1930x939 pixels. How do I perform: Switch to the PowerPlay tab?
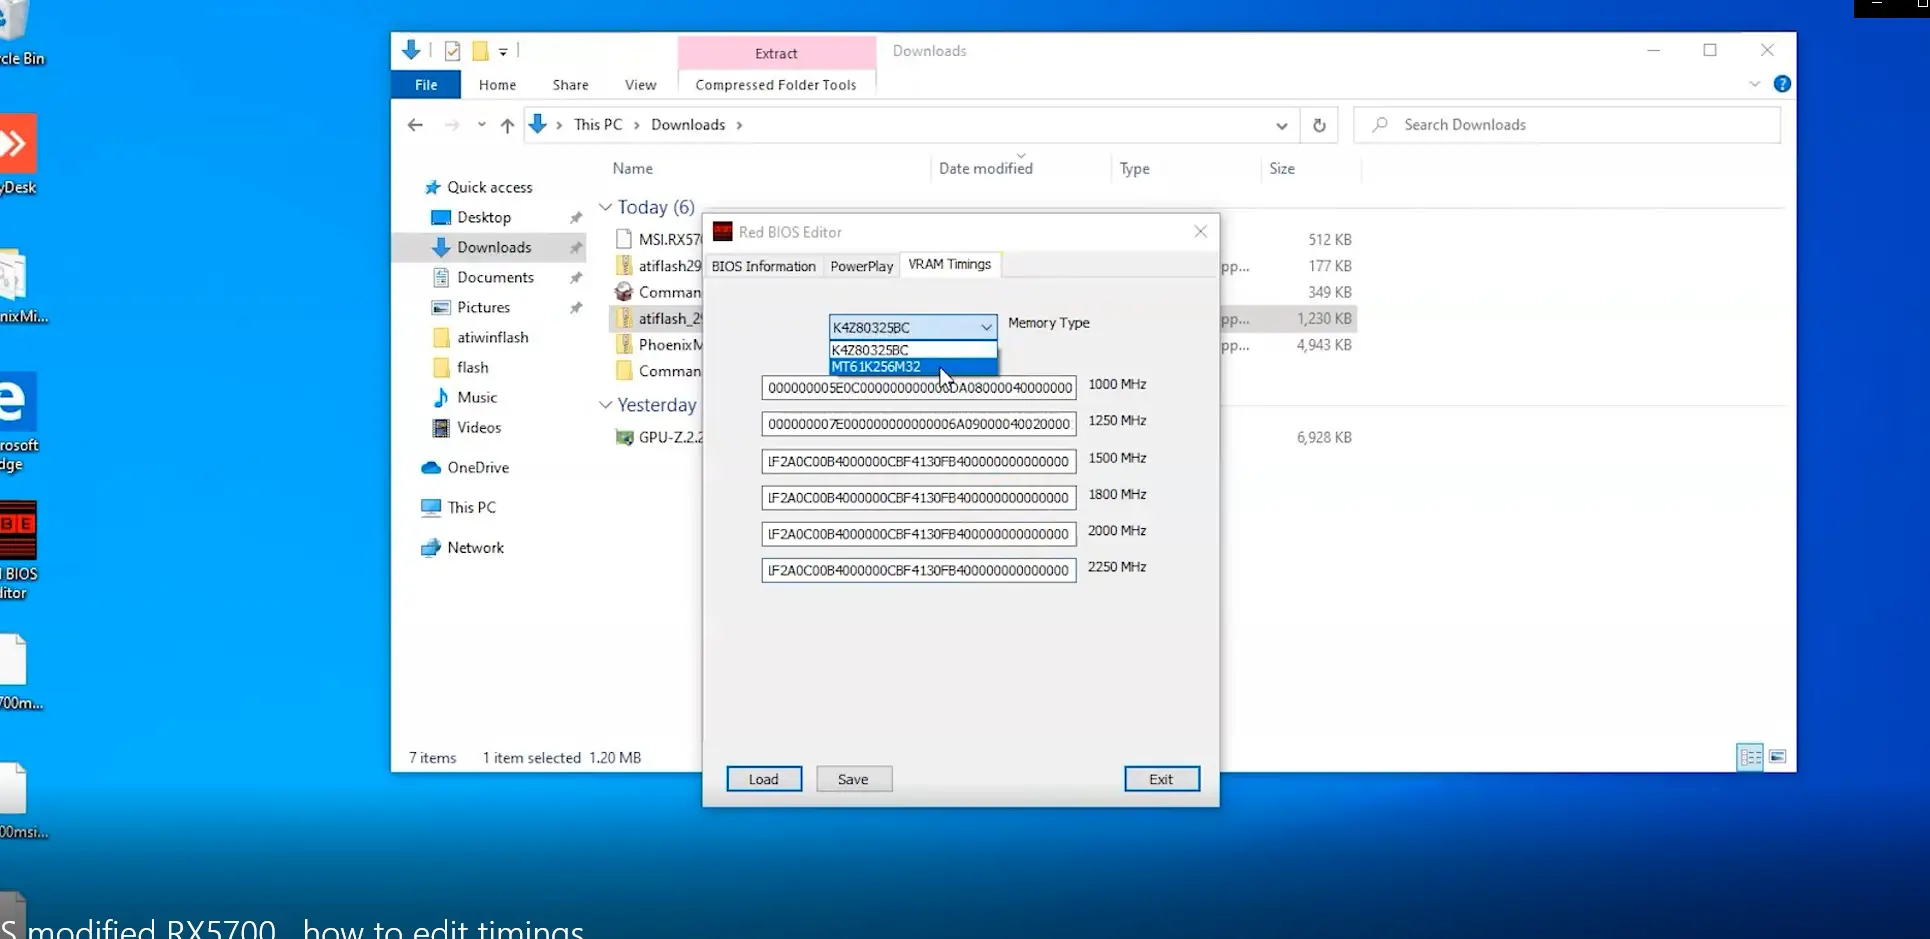click(861, 266)
